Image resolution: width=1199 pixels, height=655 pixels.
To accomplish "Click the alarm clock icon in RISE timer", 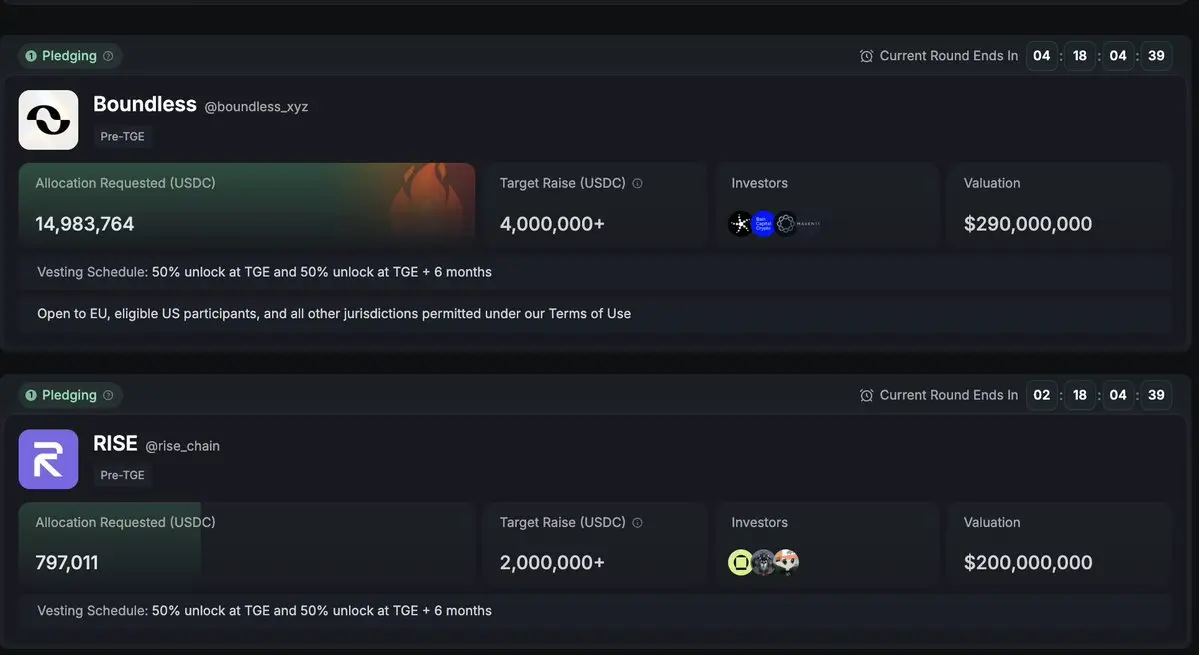I will pos(866,395).
